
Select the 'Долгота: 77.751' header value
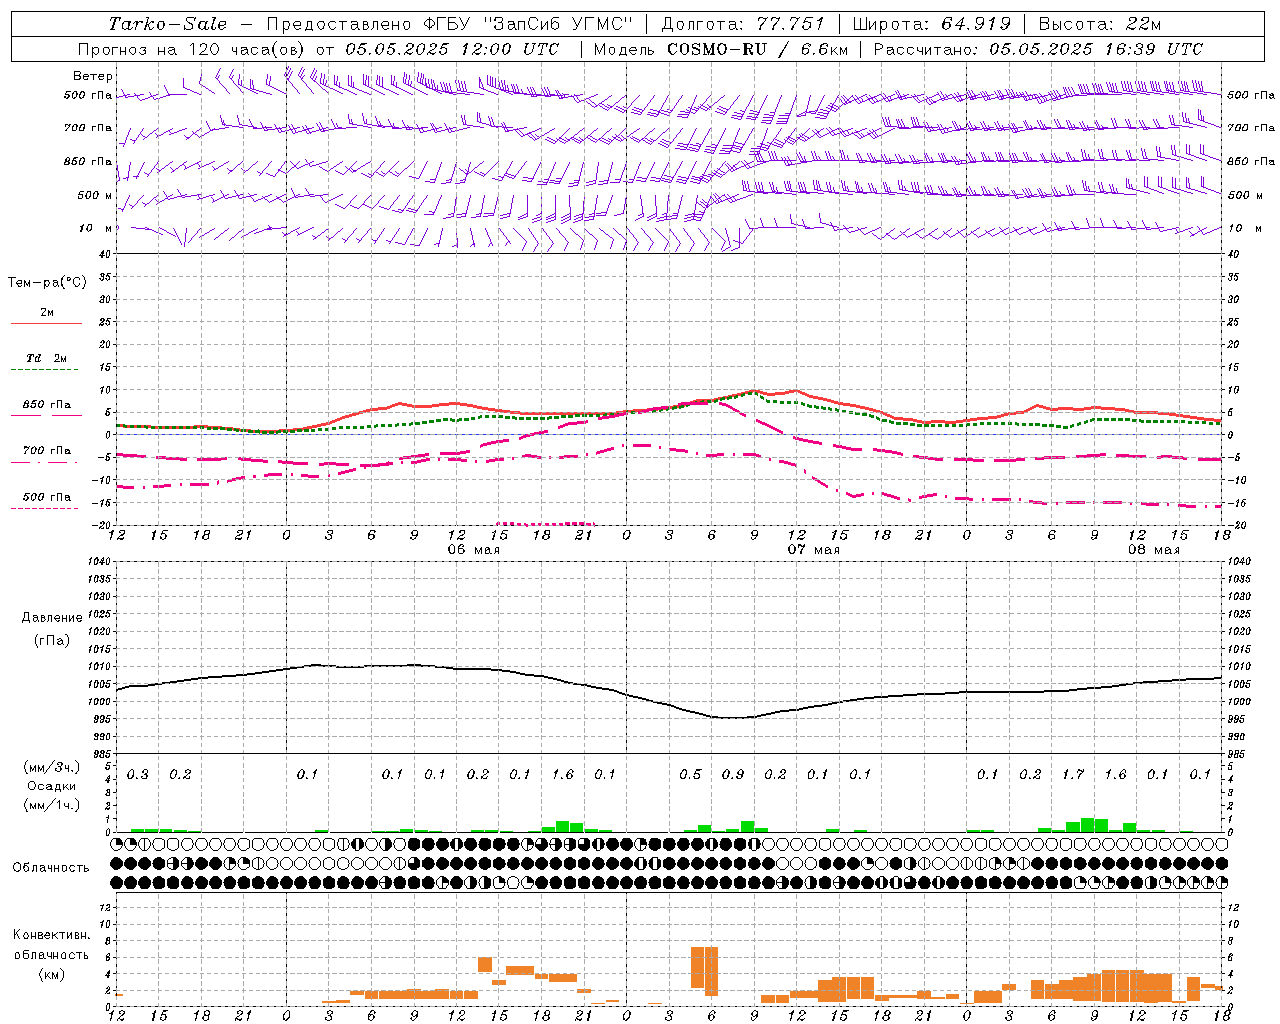743,24
